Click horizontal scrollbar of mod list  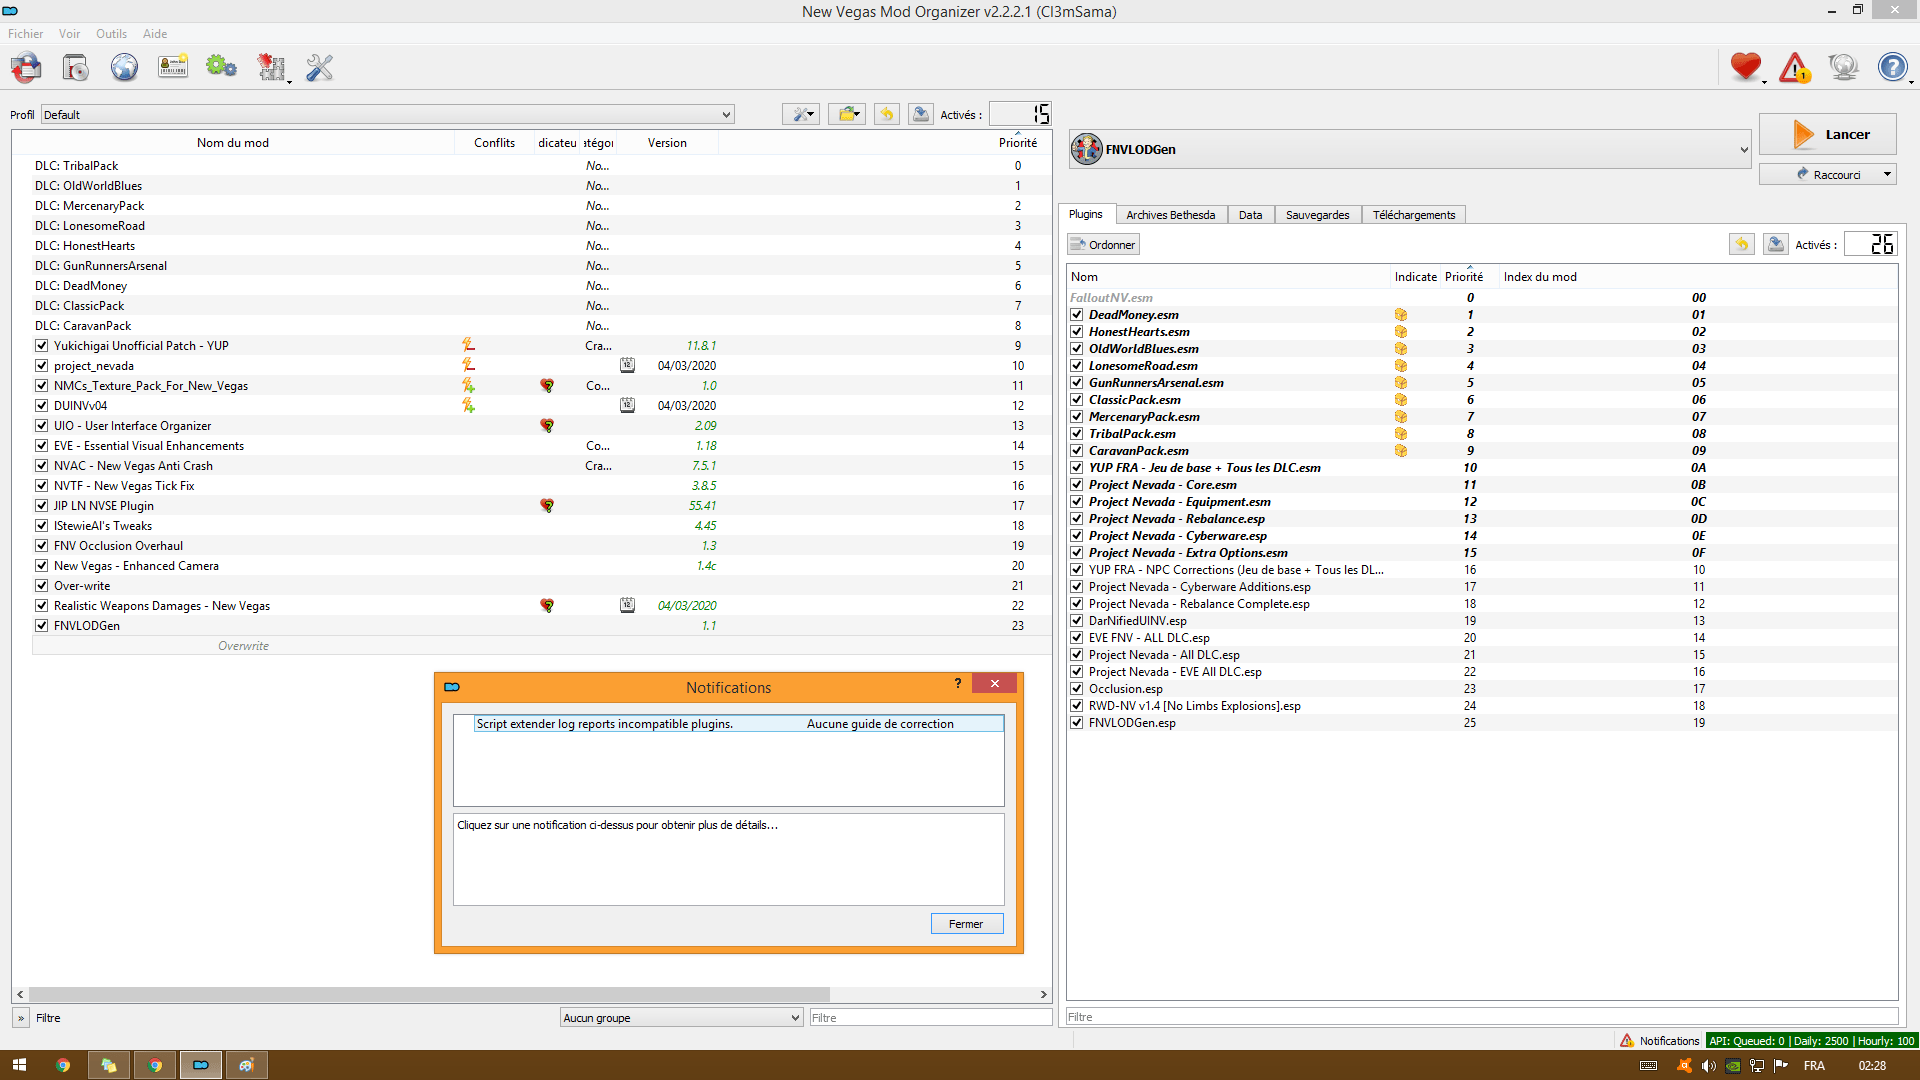429,994
